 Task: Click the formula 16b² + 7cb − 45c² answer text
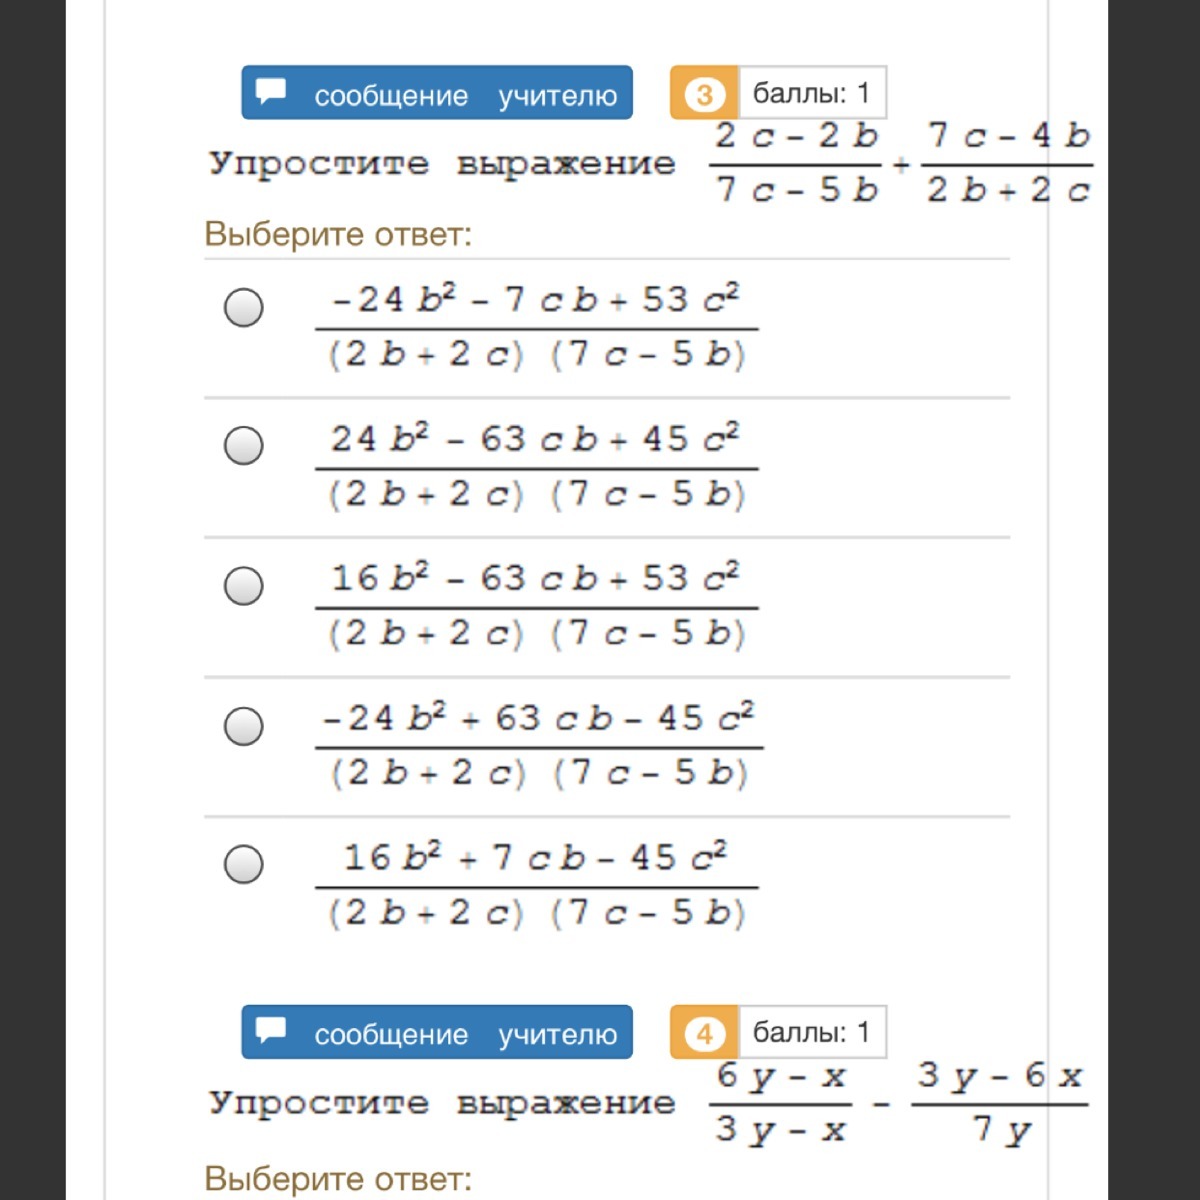pos(536,885)
